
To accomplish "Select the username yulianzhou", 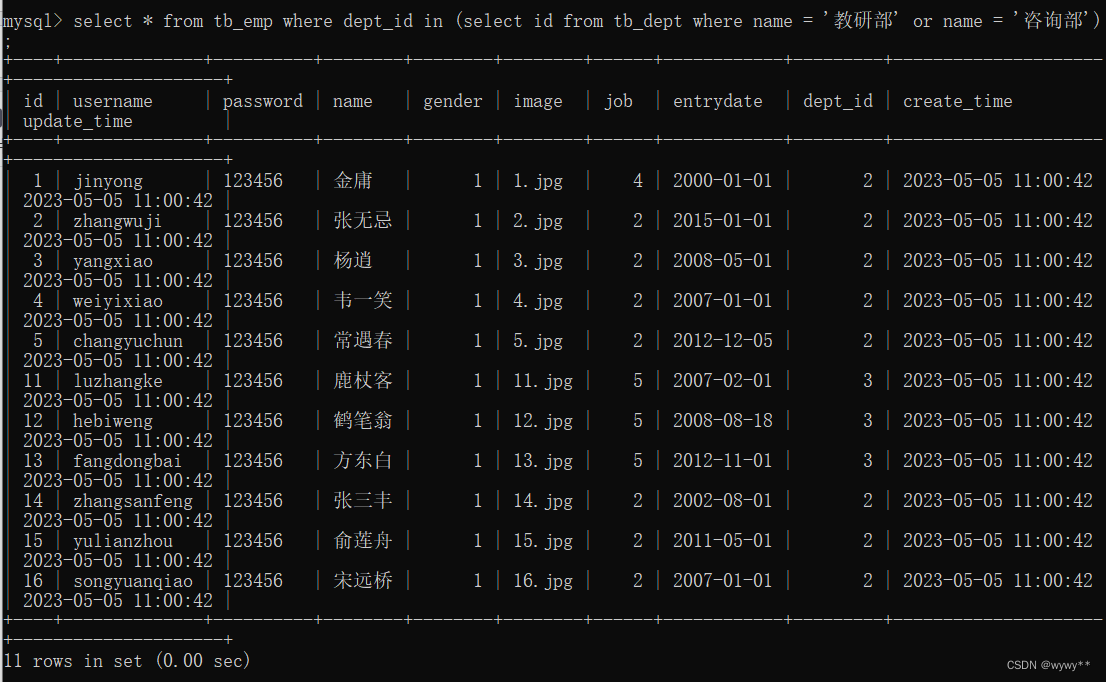I will 123,542.
